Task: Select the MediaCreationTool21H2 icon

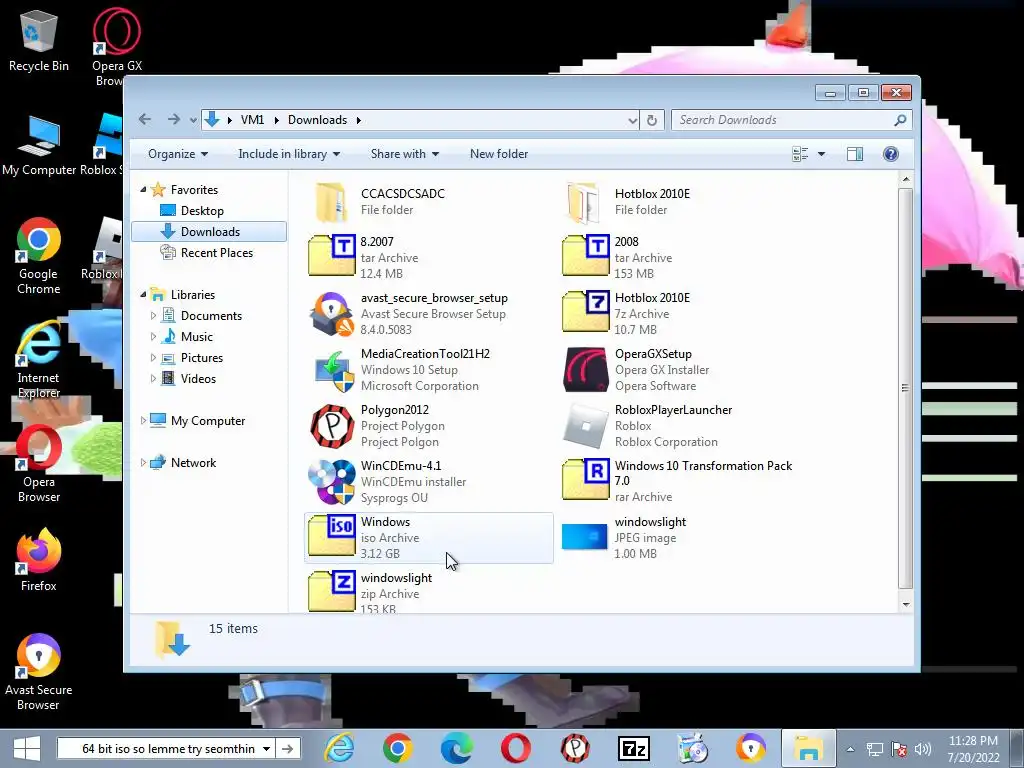Action: click(x=333, y=370)
